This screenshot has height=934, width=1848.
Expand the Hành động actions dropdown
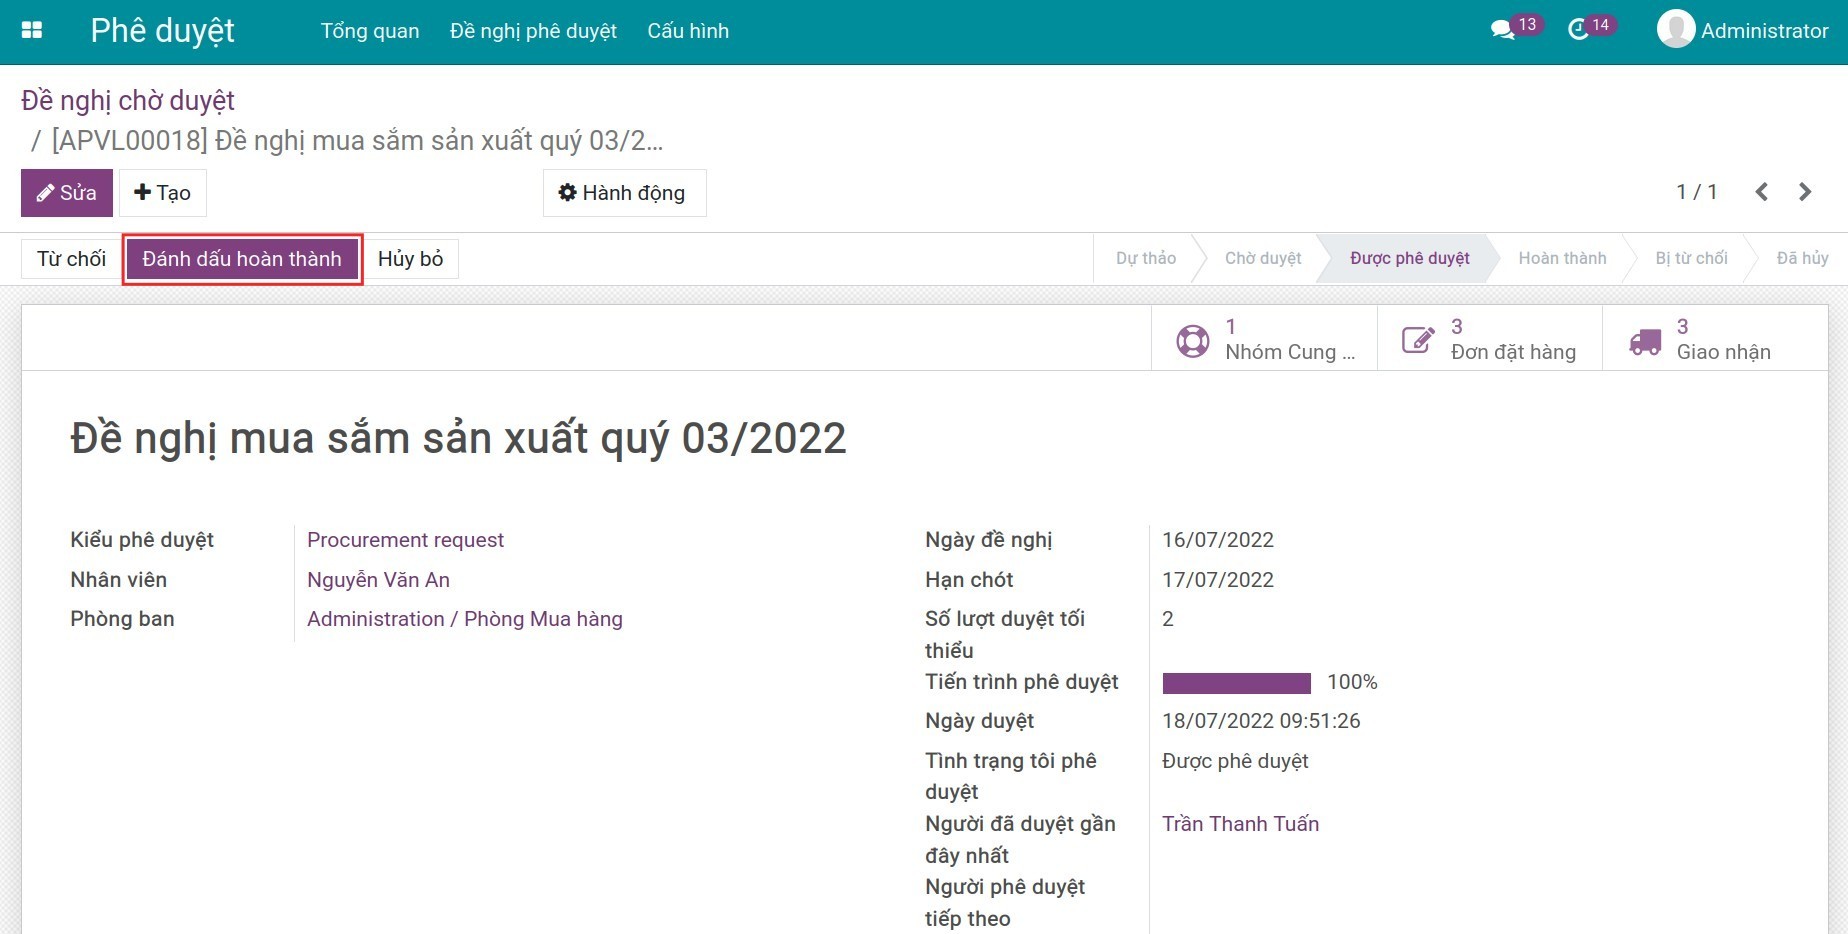pyautogui.click(x=624, y=193)
